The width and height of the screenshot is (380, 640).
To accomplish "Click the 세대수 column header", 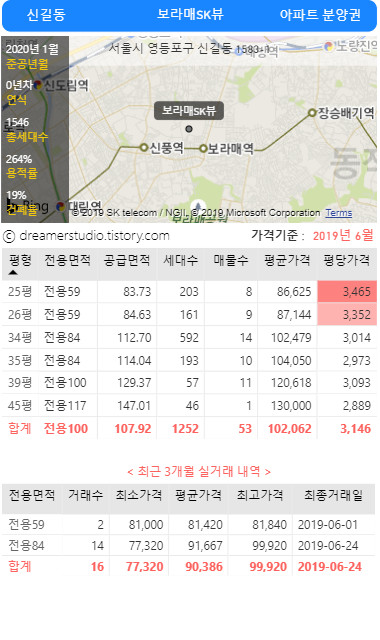I will coord(180,260).
